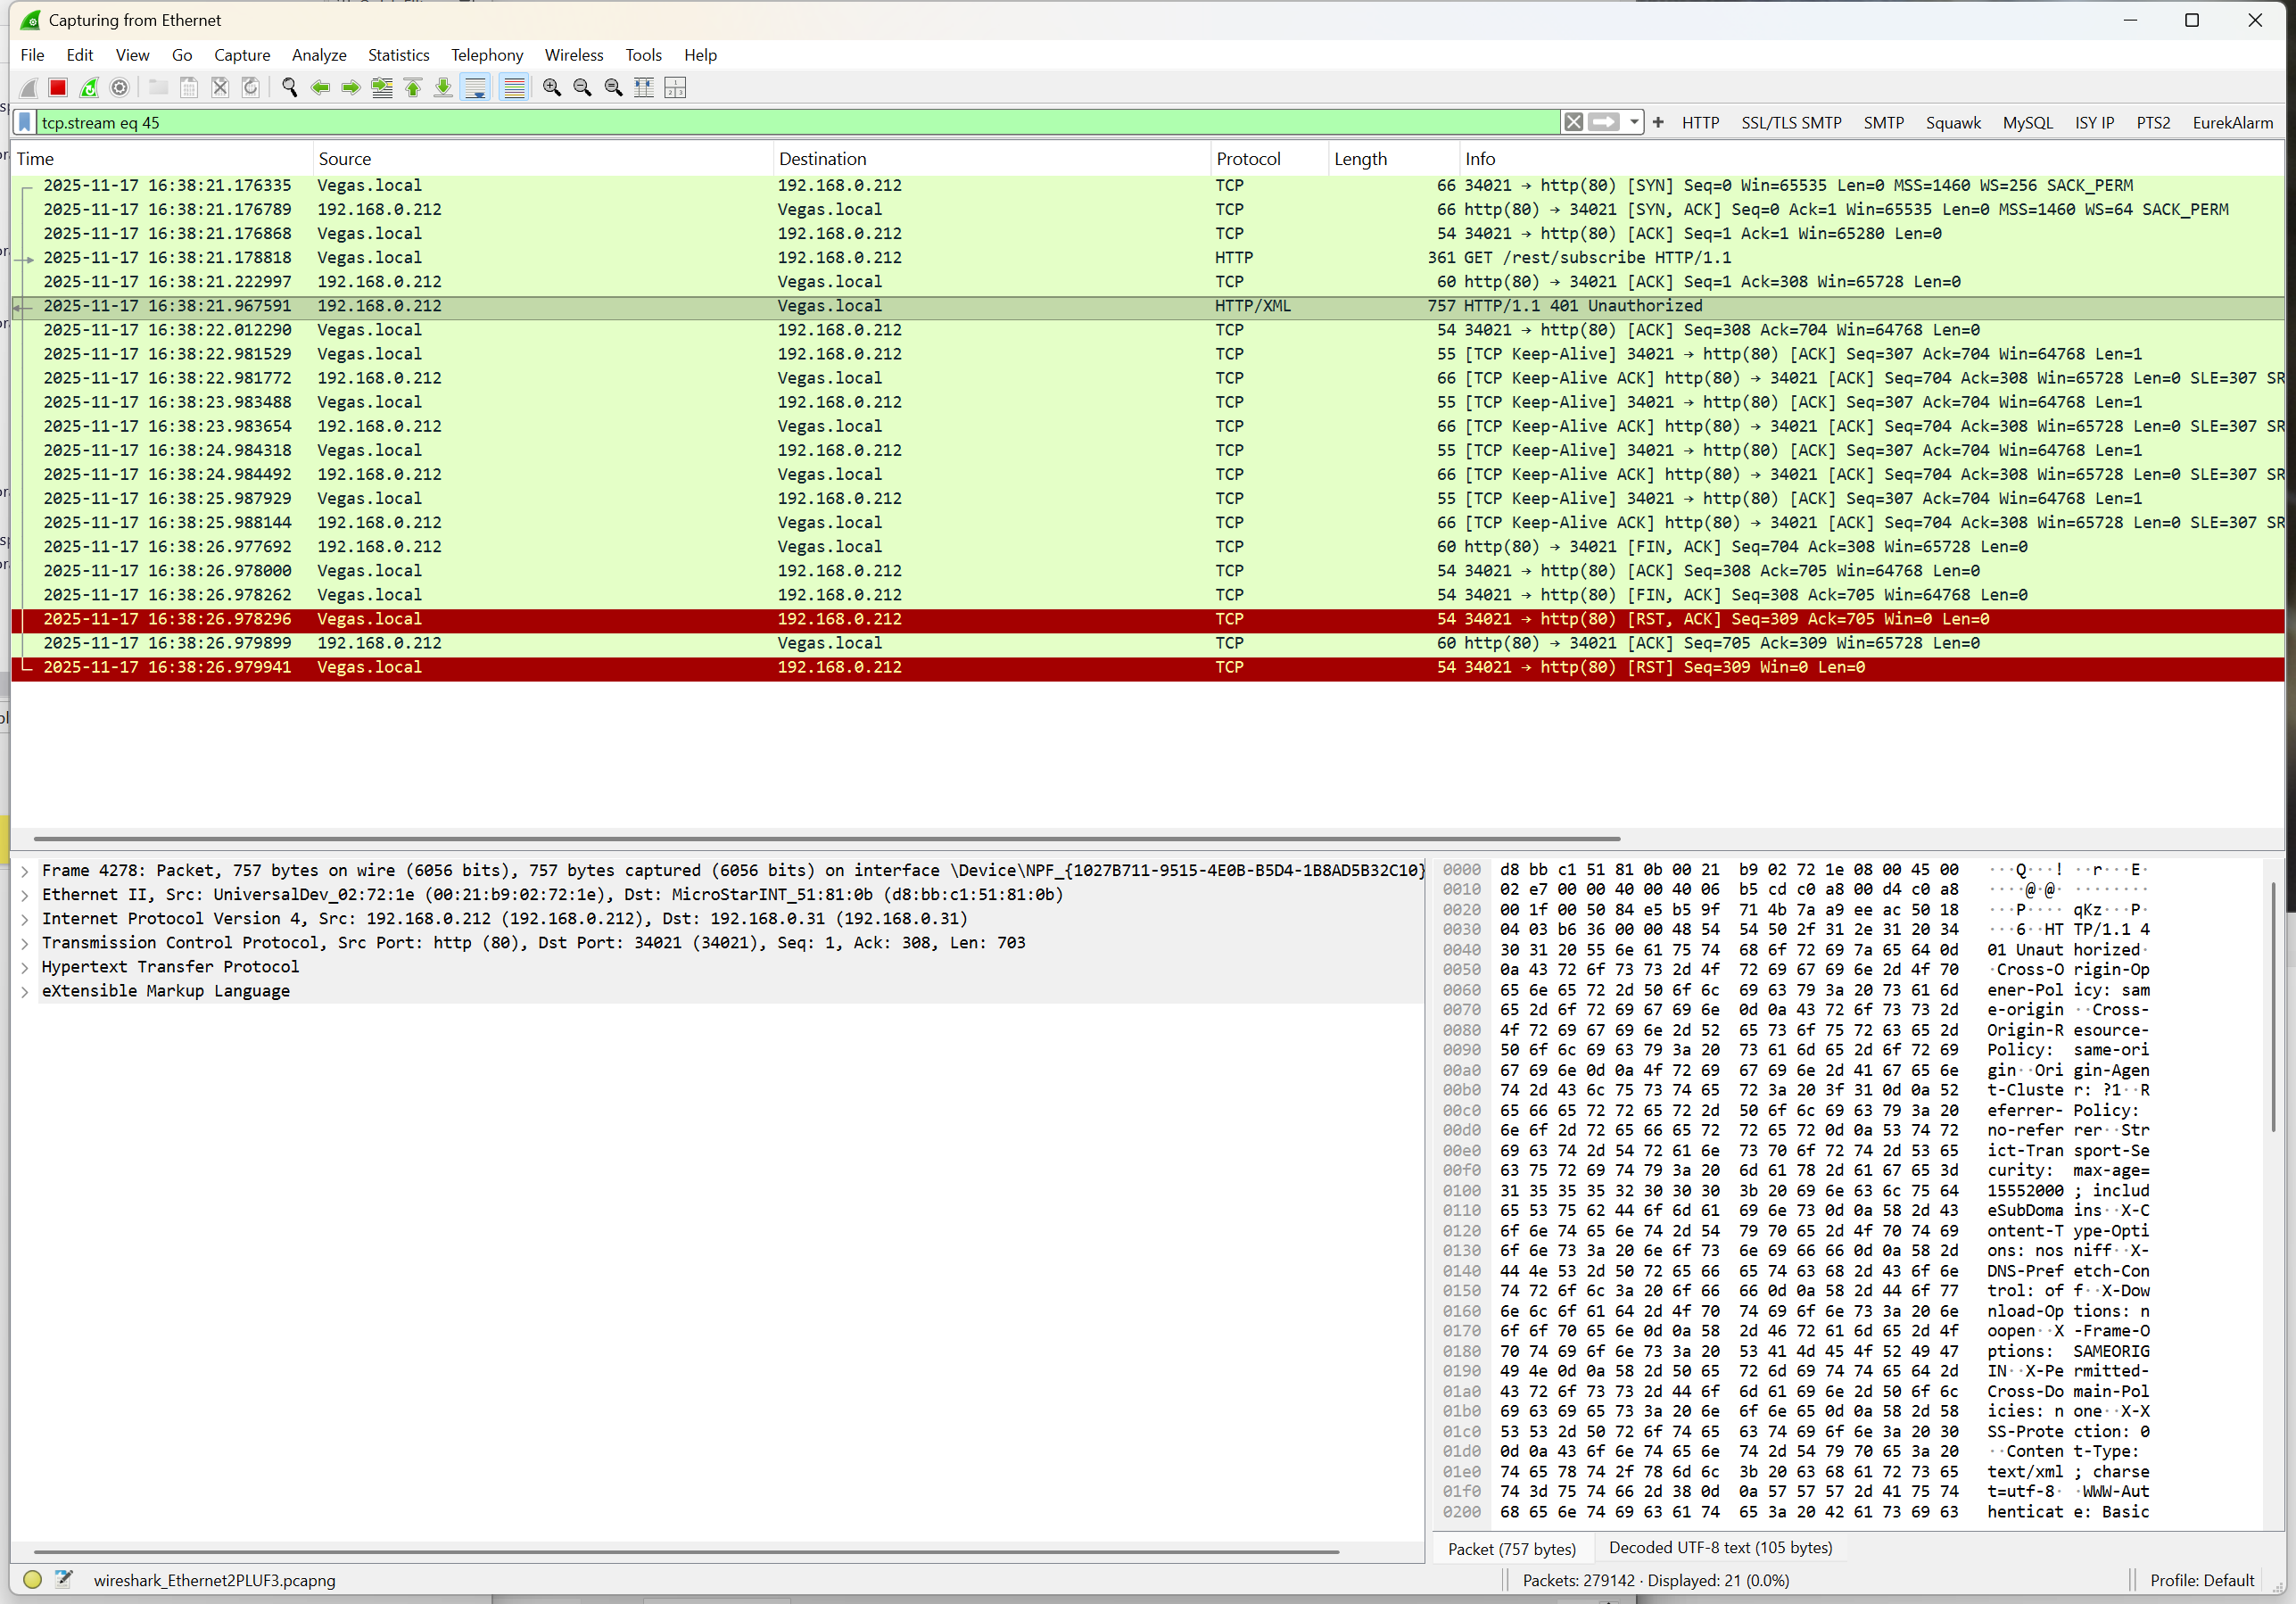This screenshot has height=1604, width=2296.
Task: Clear the display filter with the X button
Action: 1573,122
